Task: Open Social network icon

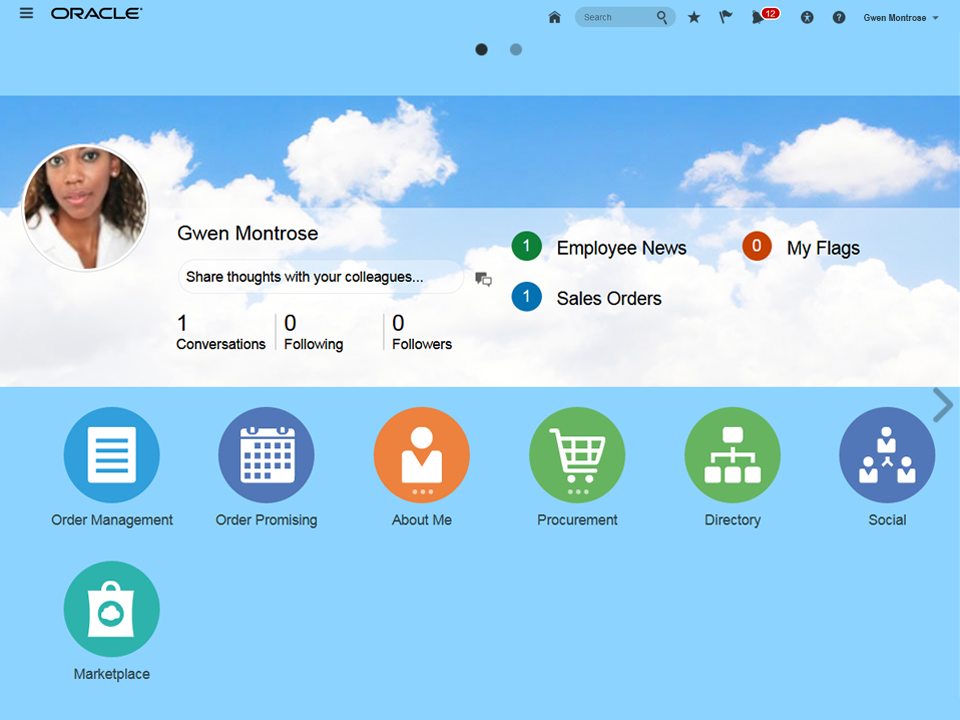Action: point(887,455)
